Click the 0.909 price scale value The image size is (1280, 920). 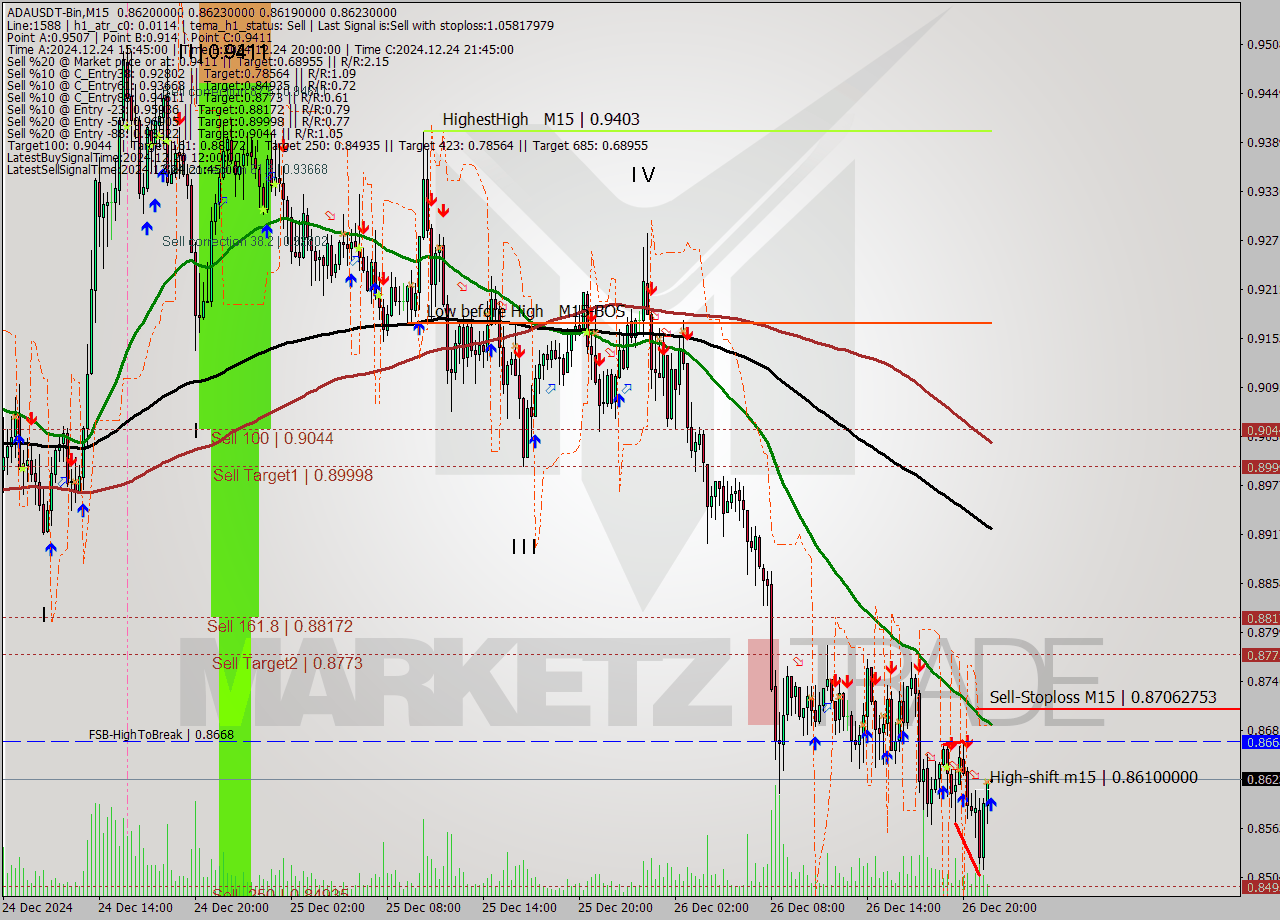point(1261,388)
